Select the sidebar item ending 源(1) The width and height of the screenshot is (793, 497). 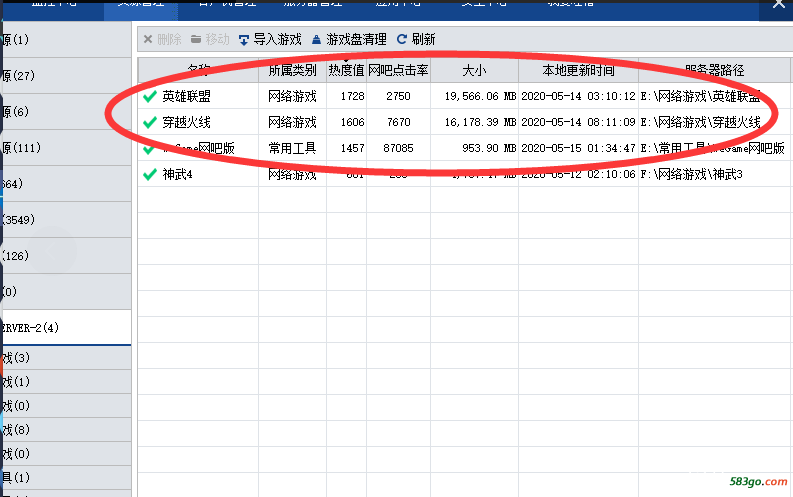point(66,39)
